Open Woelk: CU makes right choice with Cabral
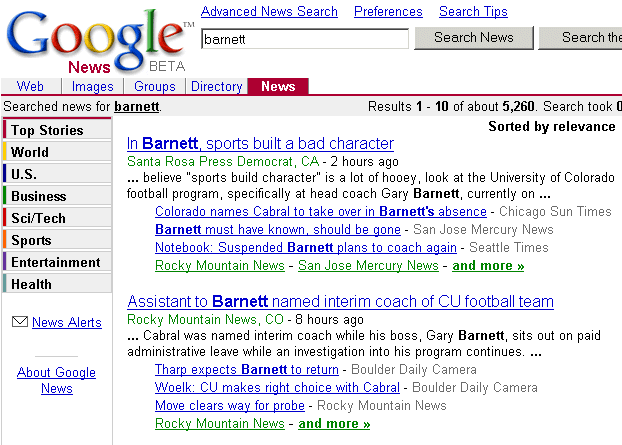Screen dimensions: 622x445 [277, 387]
